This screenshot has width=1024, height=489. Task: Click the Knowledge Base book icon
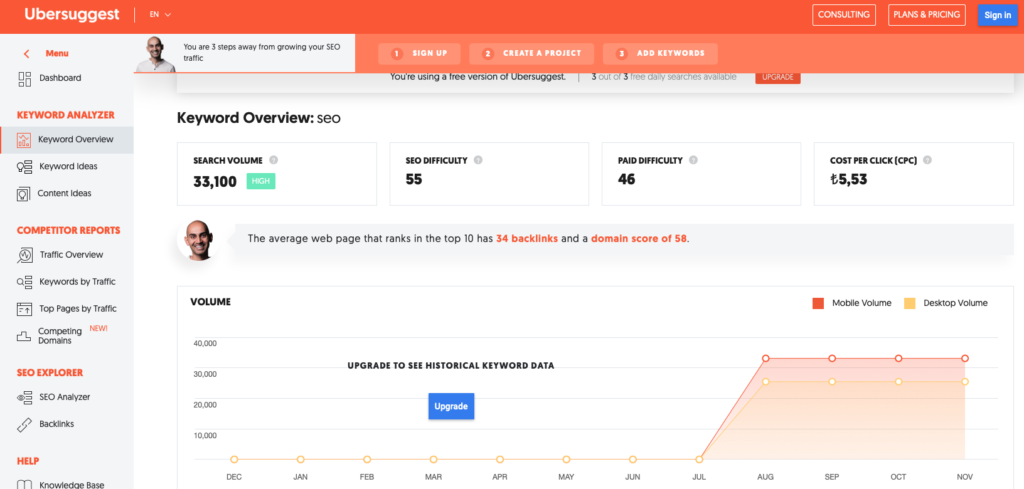click(x=25, y=485)
